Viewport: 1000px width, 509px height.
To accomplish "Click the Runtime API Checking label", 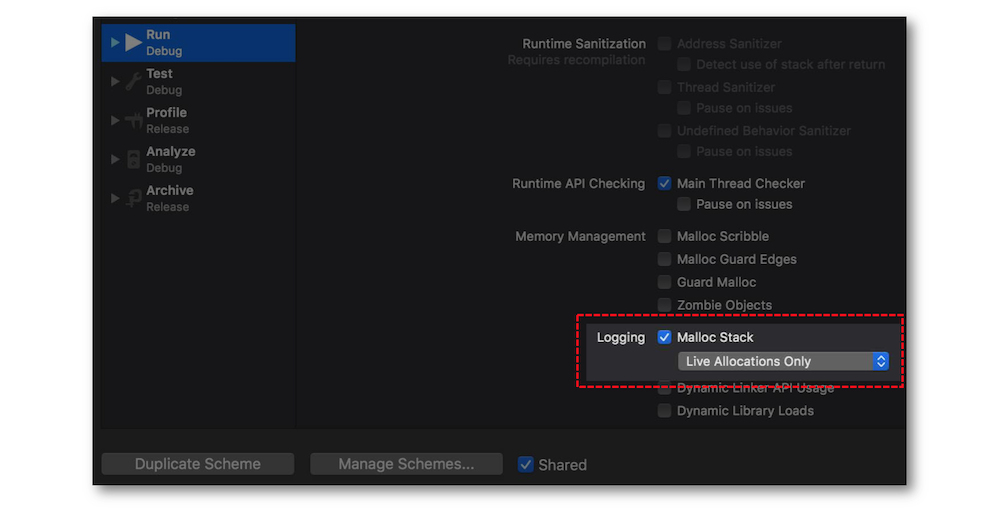I will click(578, 184).
